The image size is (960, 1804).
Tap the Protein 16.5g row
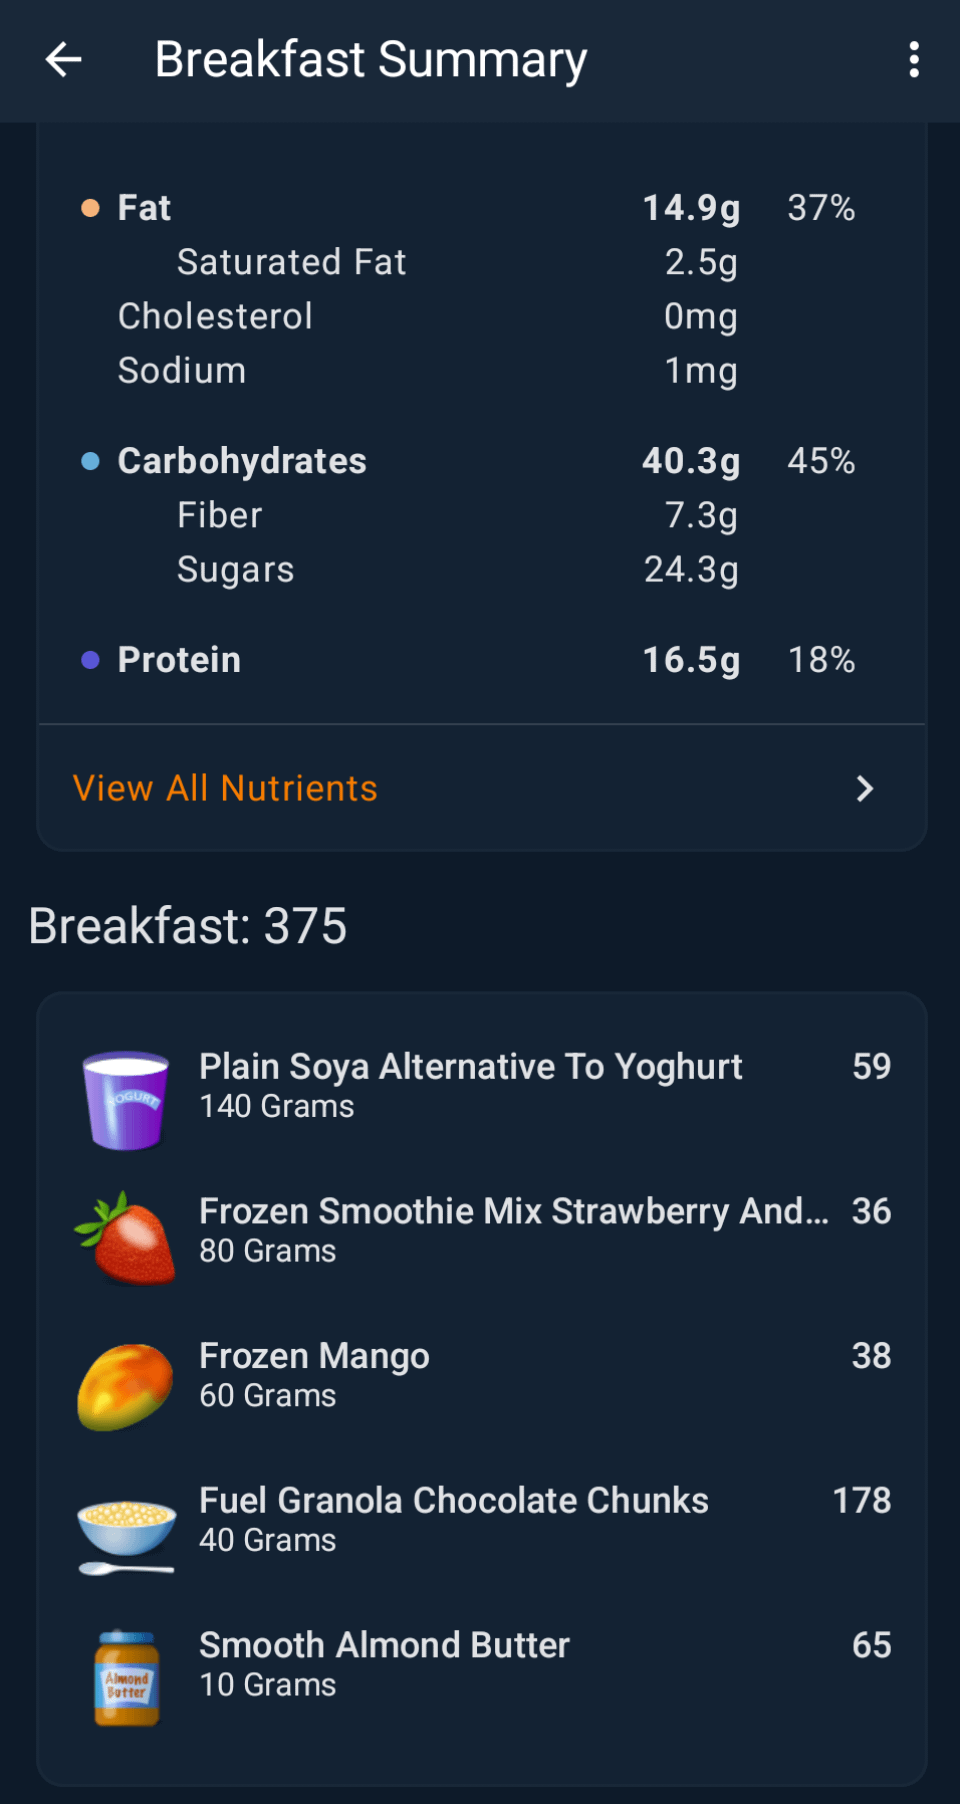click(x=480, y=660)
